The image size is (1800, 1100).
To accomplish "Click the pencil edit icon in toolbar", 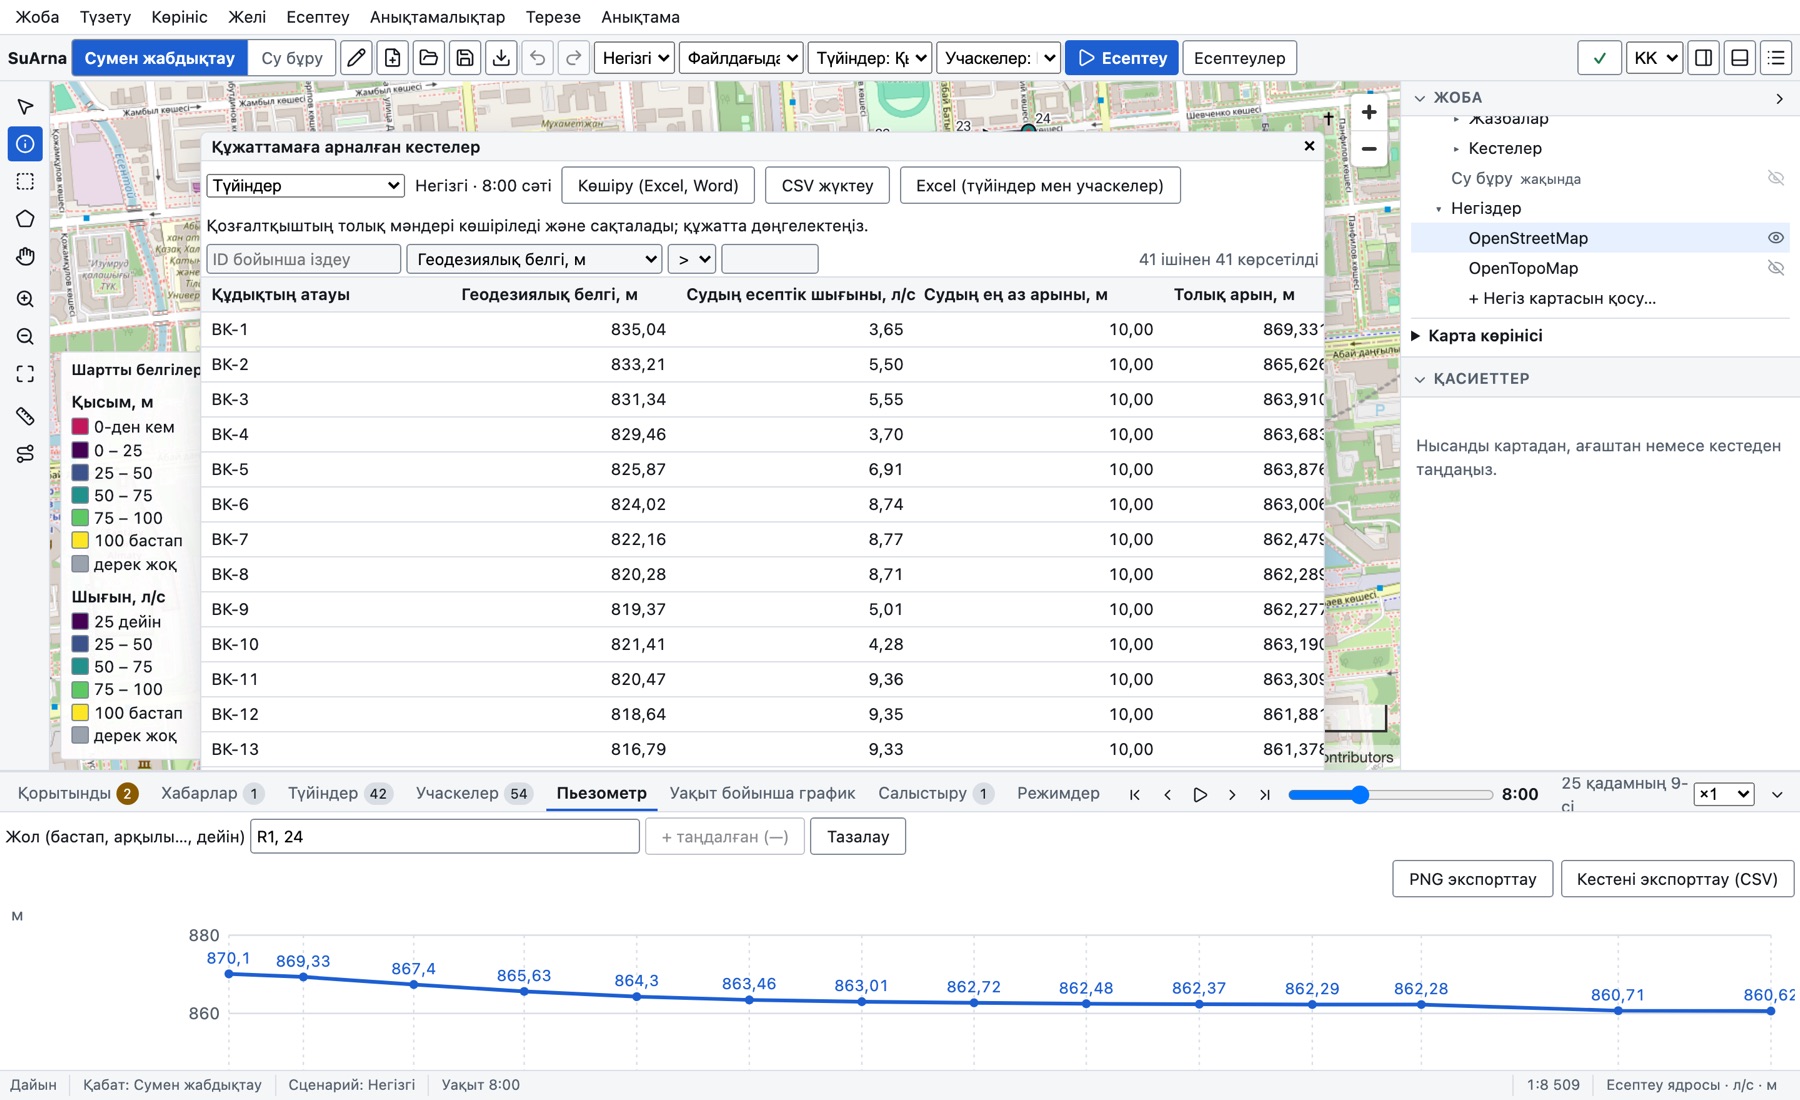I will pyautogui.click(x=356, y=58).
